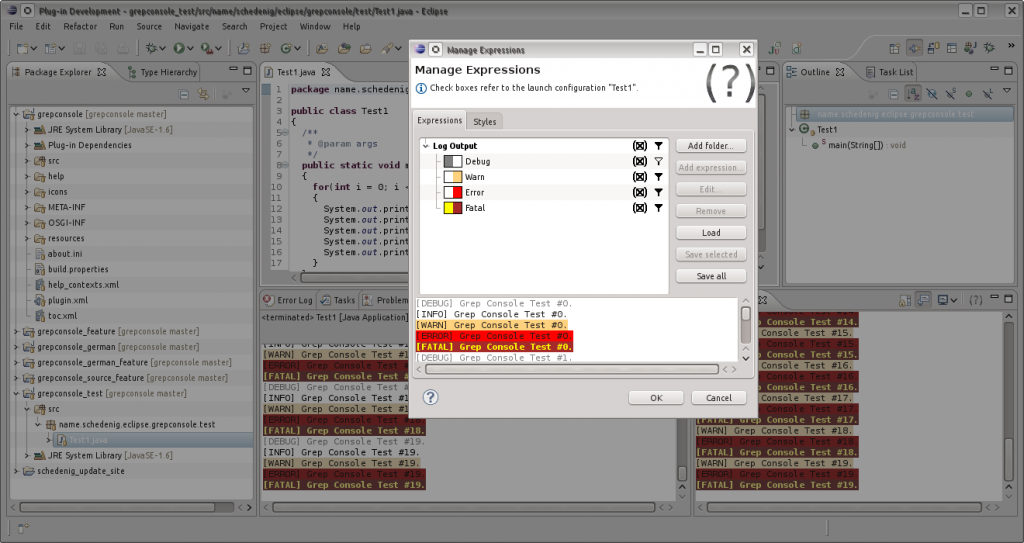The image size is (1024, 543).
Task: Click the Debug style color swatch
Action: click(x=453, y=161)
